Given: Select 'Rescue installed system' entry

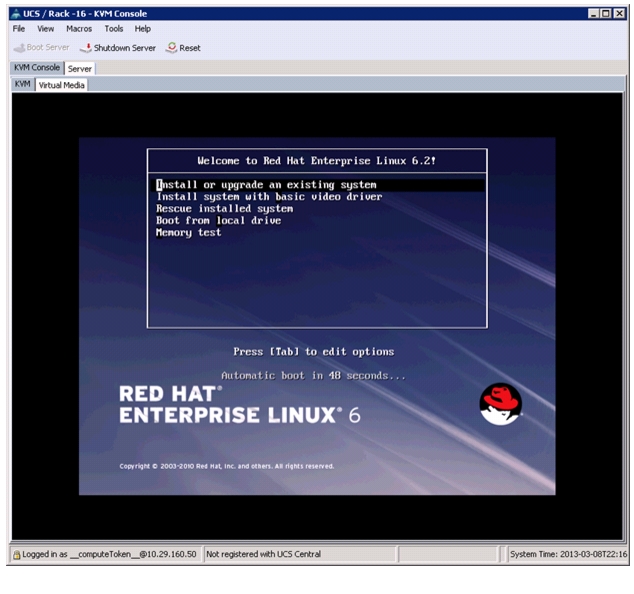Looking at the screenshot, I should coord(224,209).
